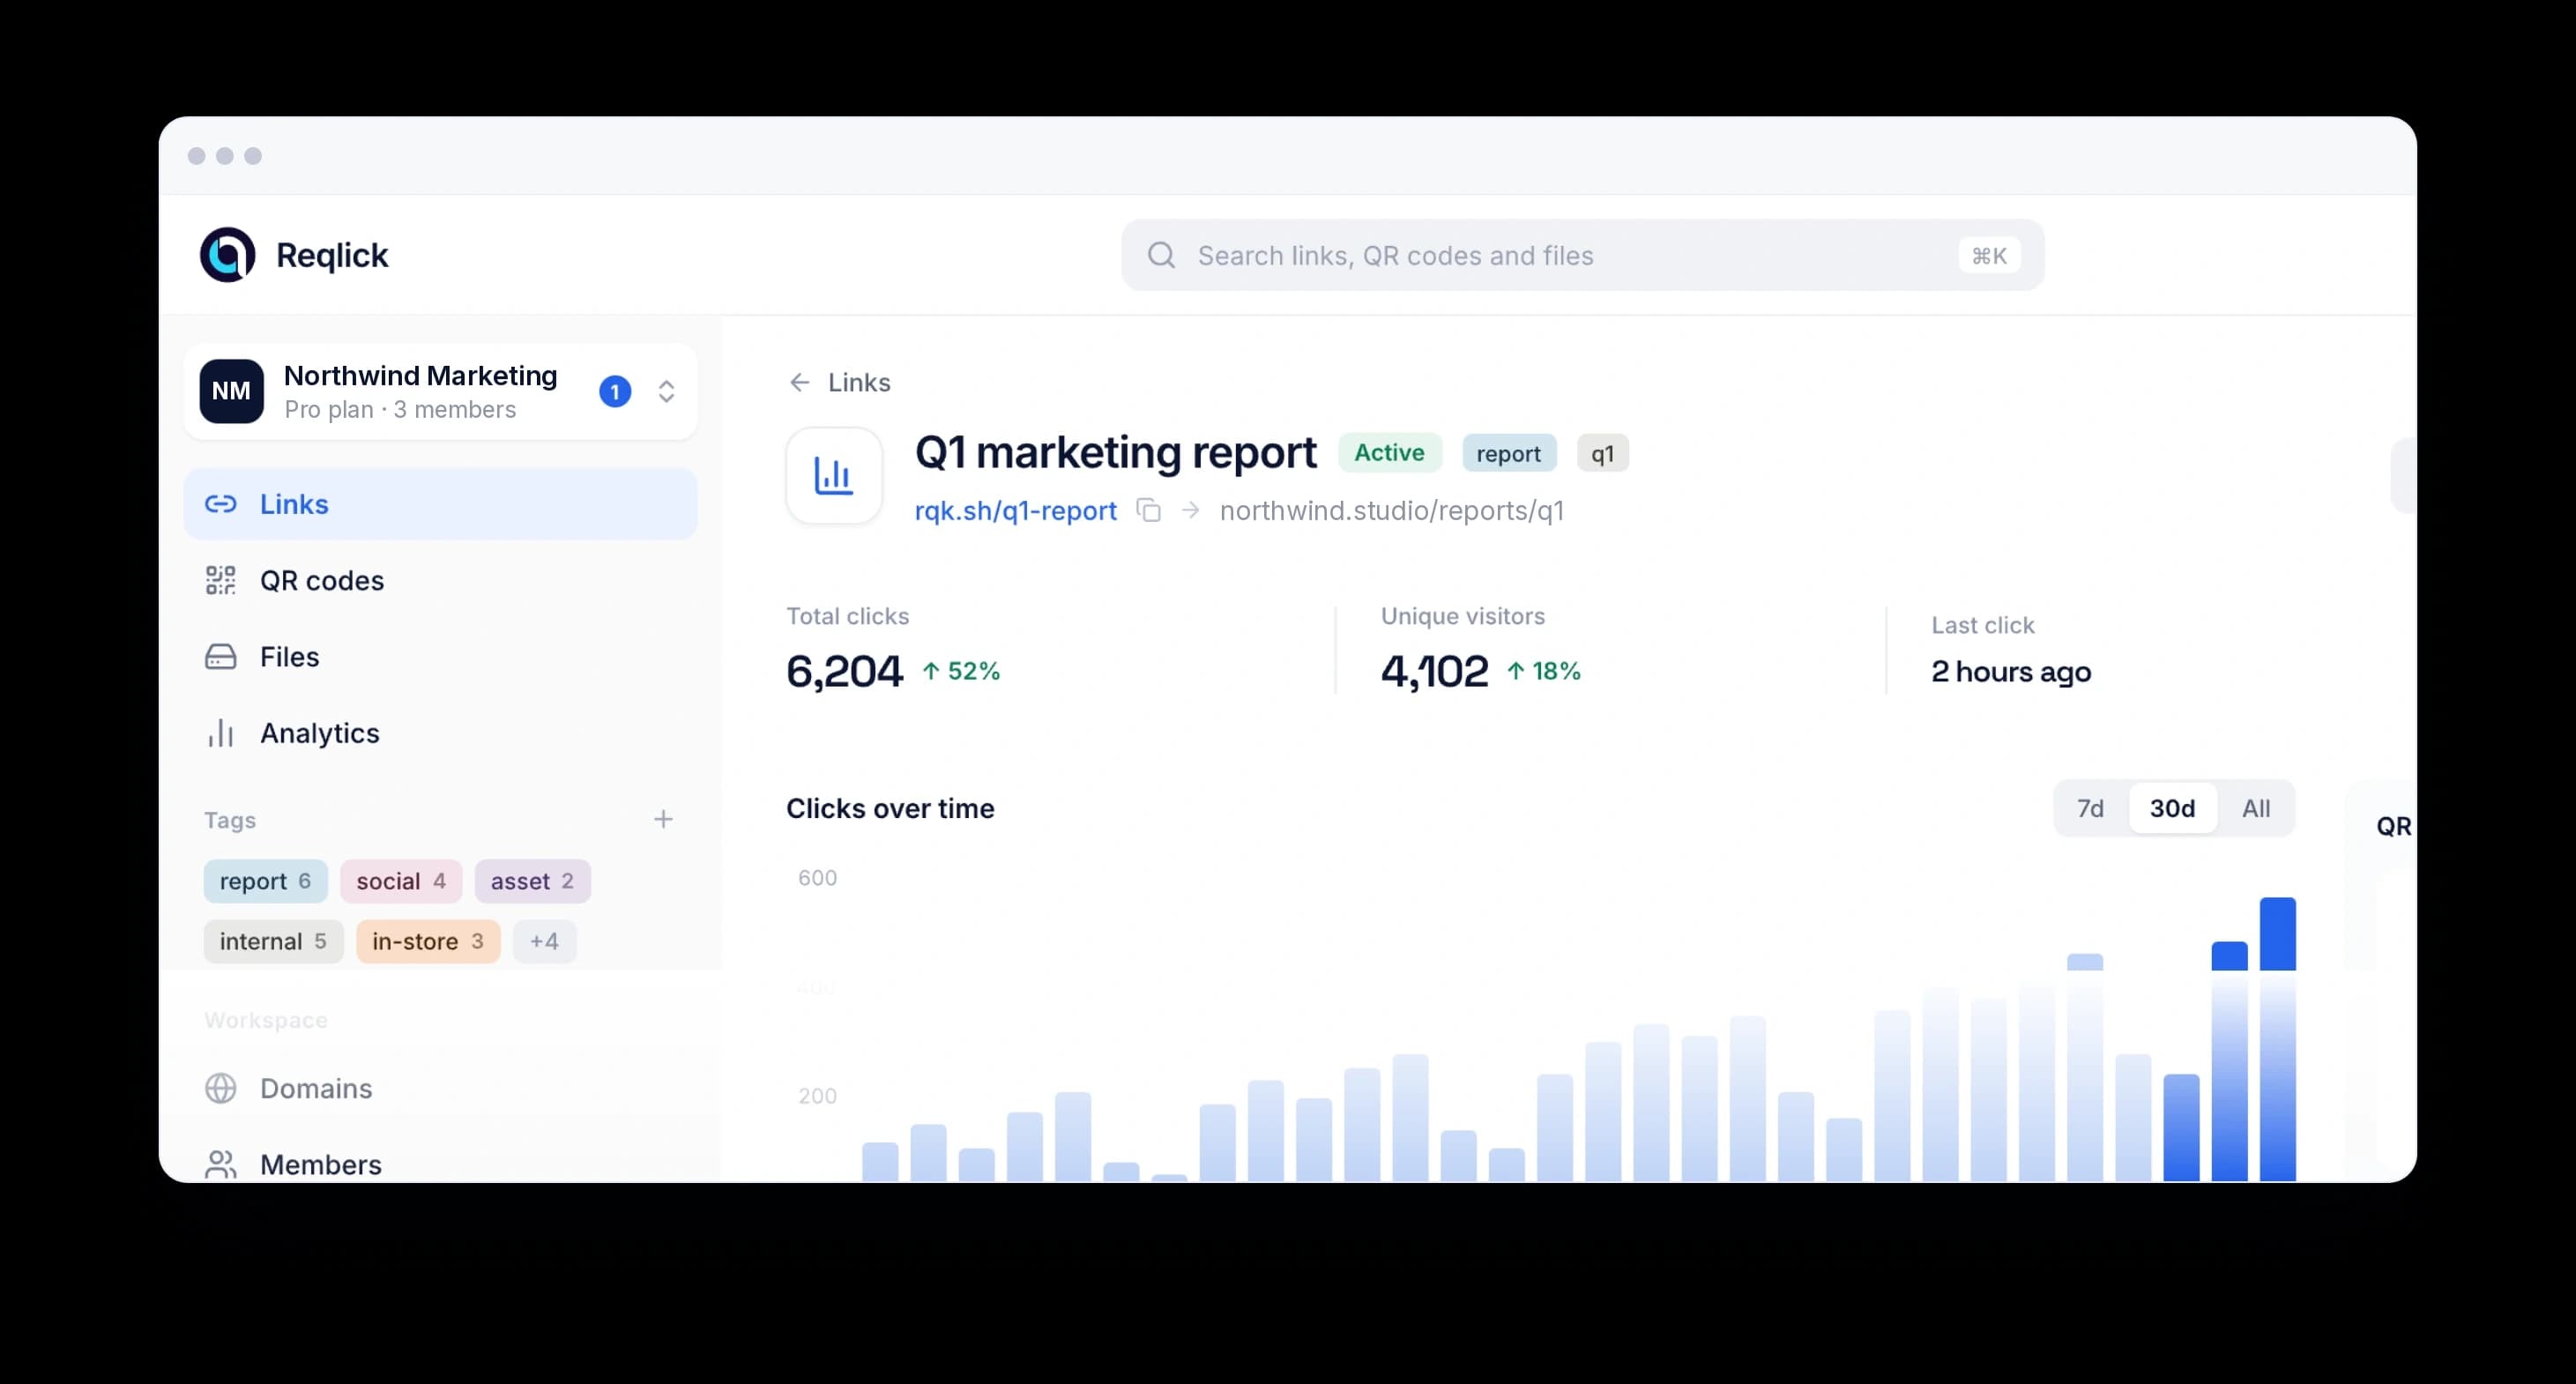
Task: Filter by the internal tag
Action: 273,941
